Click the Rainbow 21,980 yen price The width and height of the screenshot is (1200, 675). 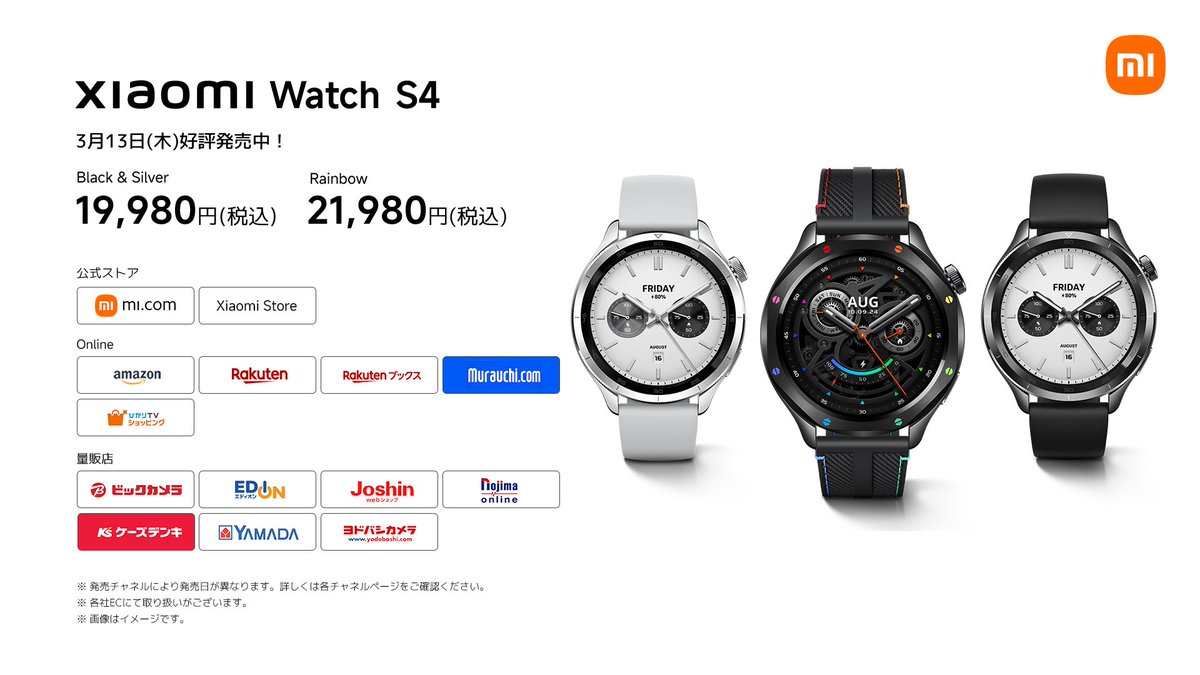pyautogui.click(x=407, y=211)
